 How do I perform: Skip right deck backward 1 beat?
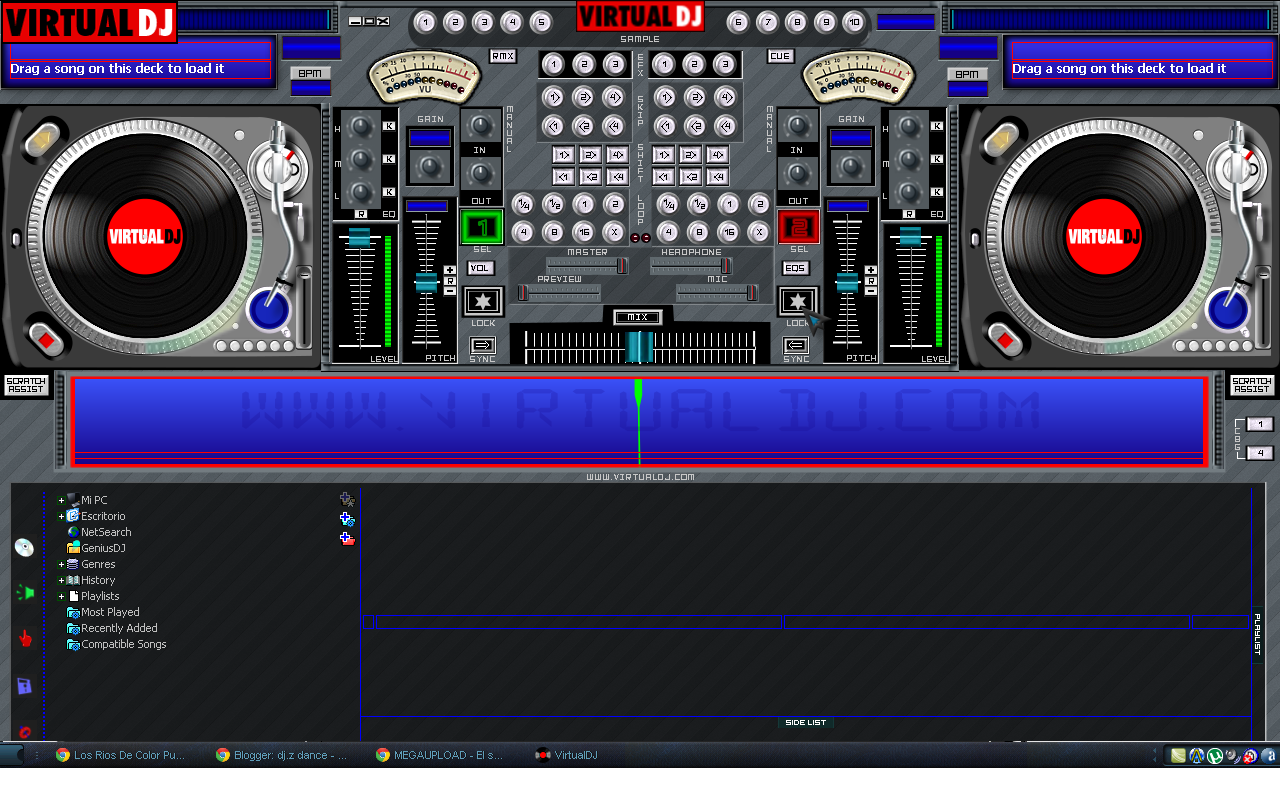664,126
